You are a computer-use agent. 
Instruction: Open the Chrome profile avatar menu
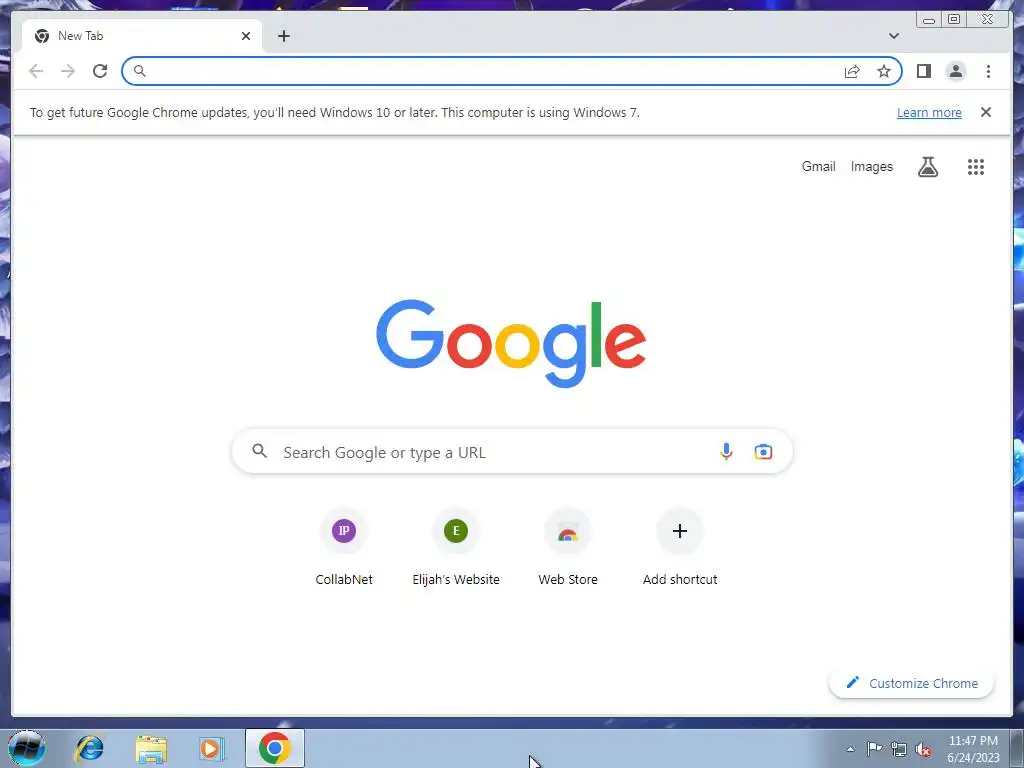click(x=955, y=71)
